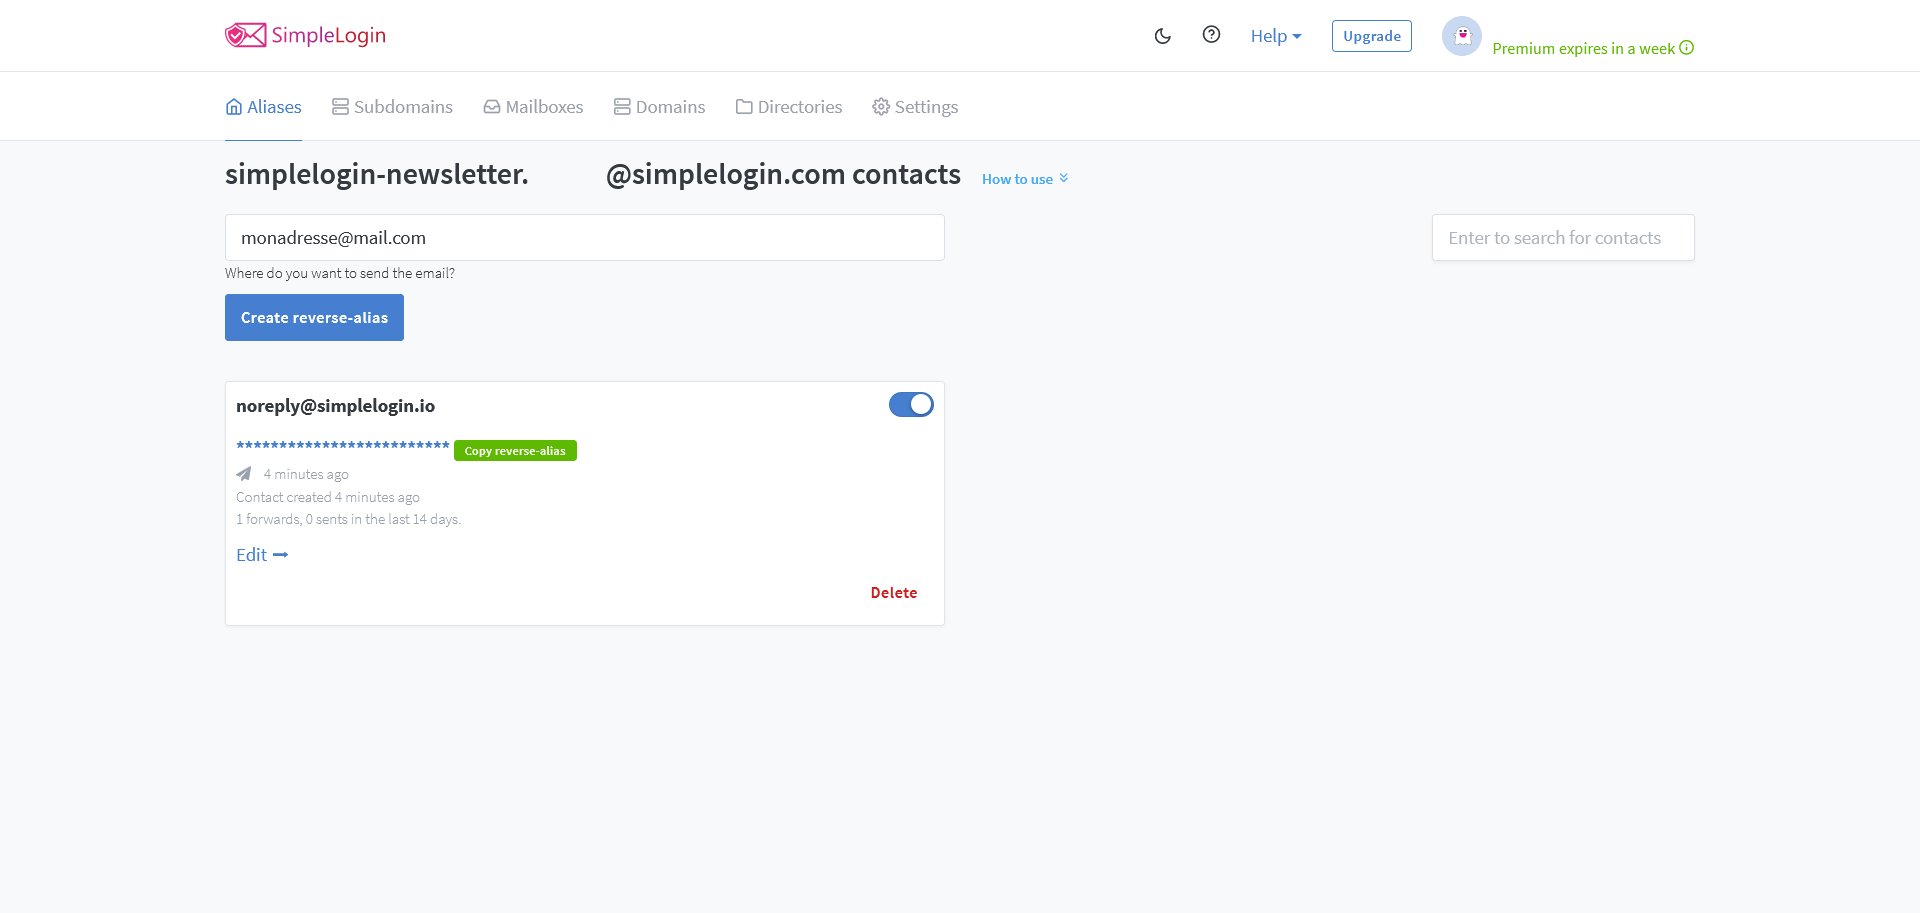Click the SimpleLogin envelope logo
This screenshot has width=1920, height=913.
click(x=246, y=36)
